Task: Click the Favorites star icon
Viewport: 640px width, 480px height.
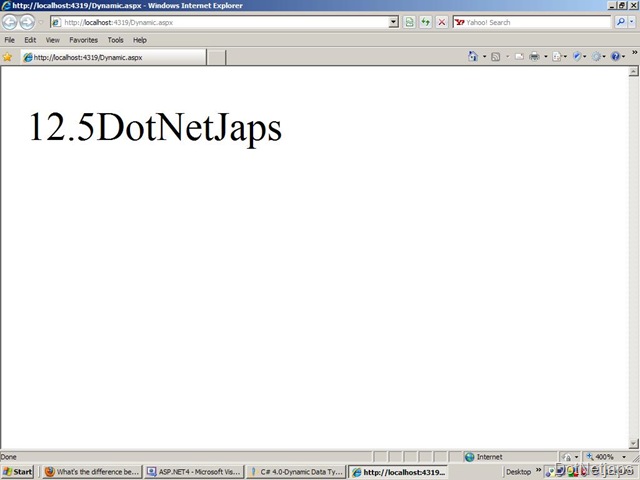Action: (7, 57)
